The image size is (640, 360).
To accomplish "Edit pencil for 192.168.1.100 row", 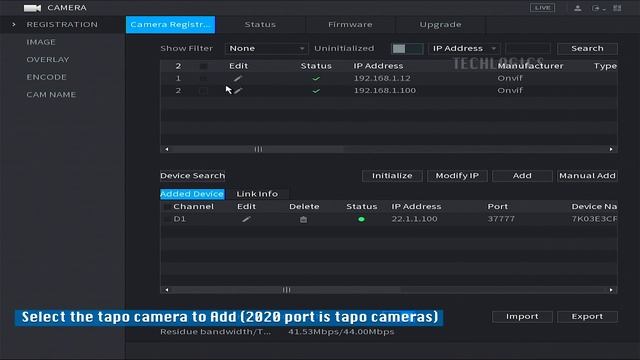I will [x=238, y=91].
